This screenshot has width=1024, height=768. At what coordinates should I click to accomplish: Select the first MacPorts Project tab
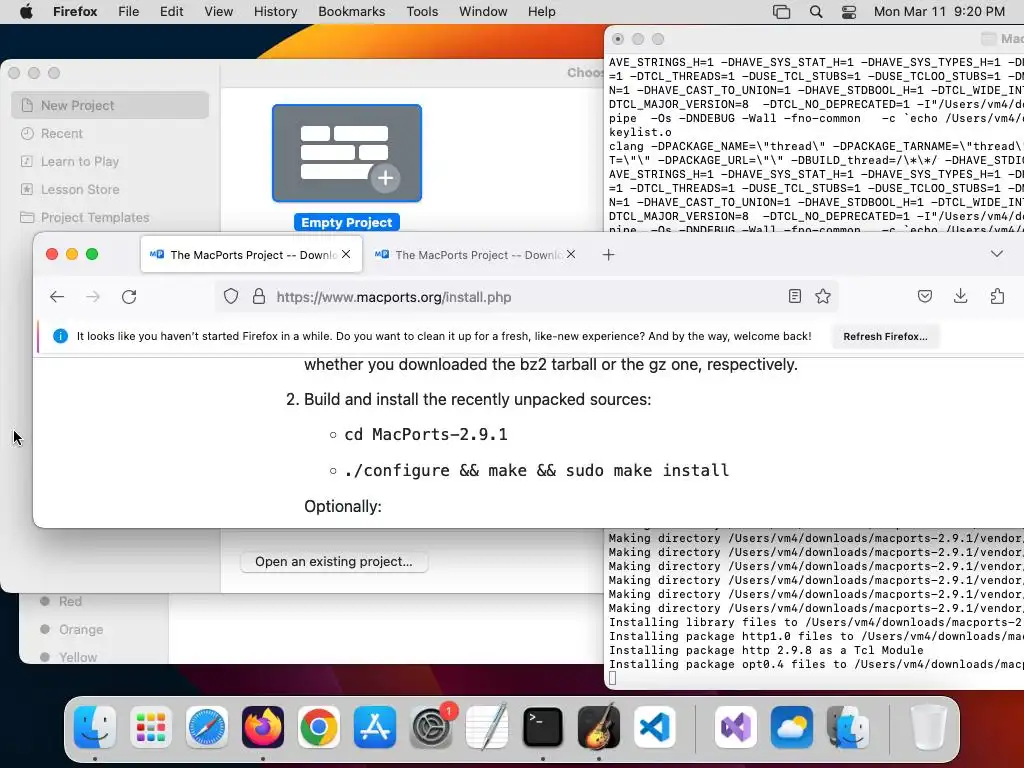point(251,255)
